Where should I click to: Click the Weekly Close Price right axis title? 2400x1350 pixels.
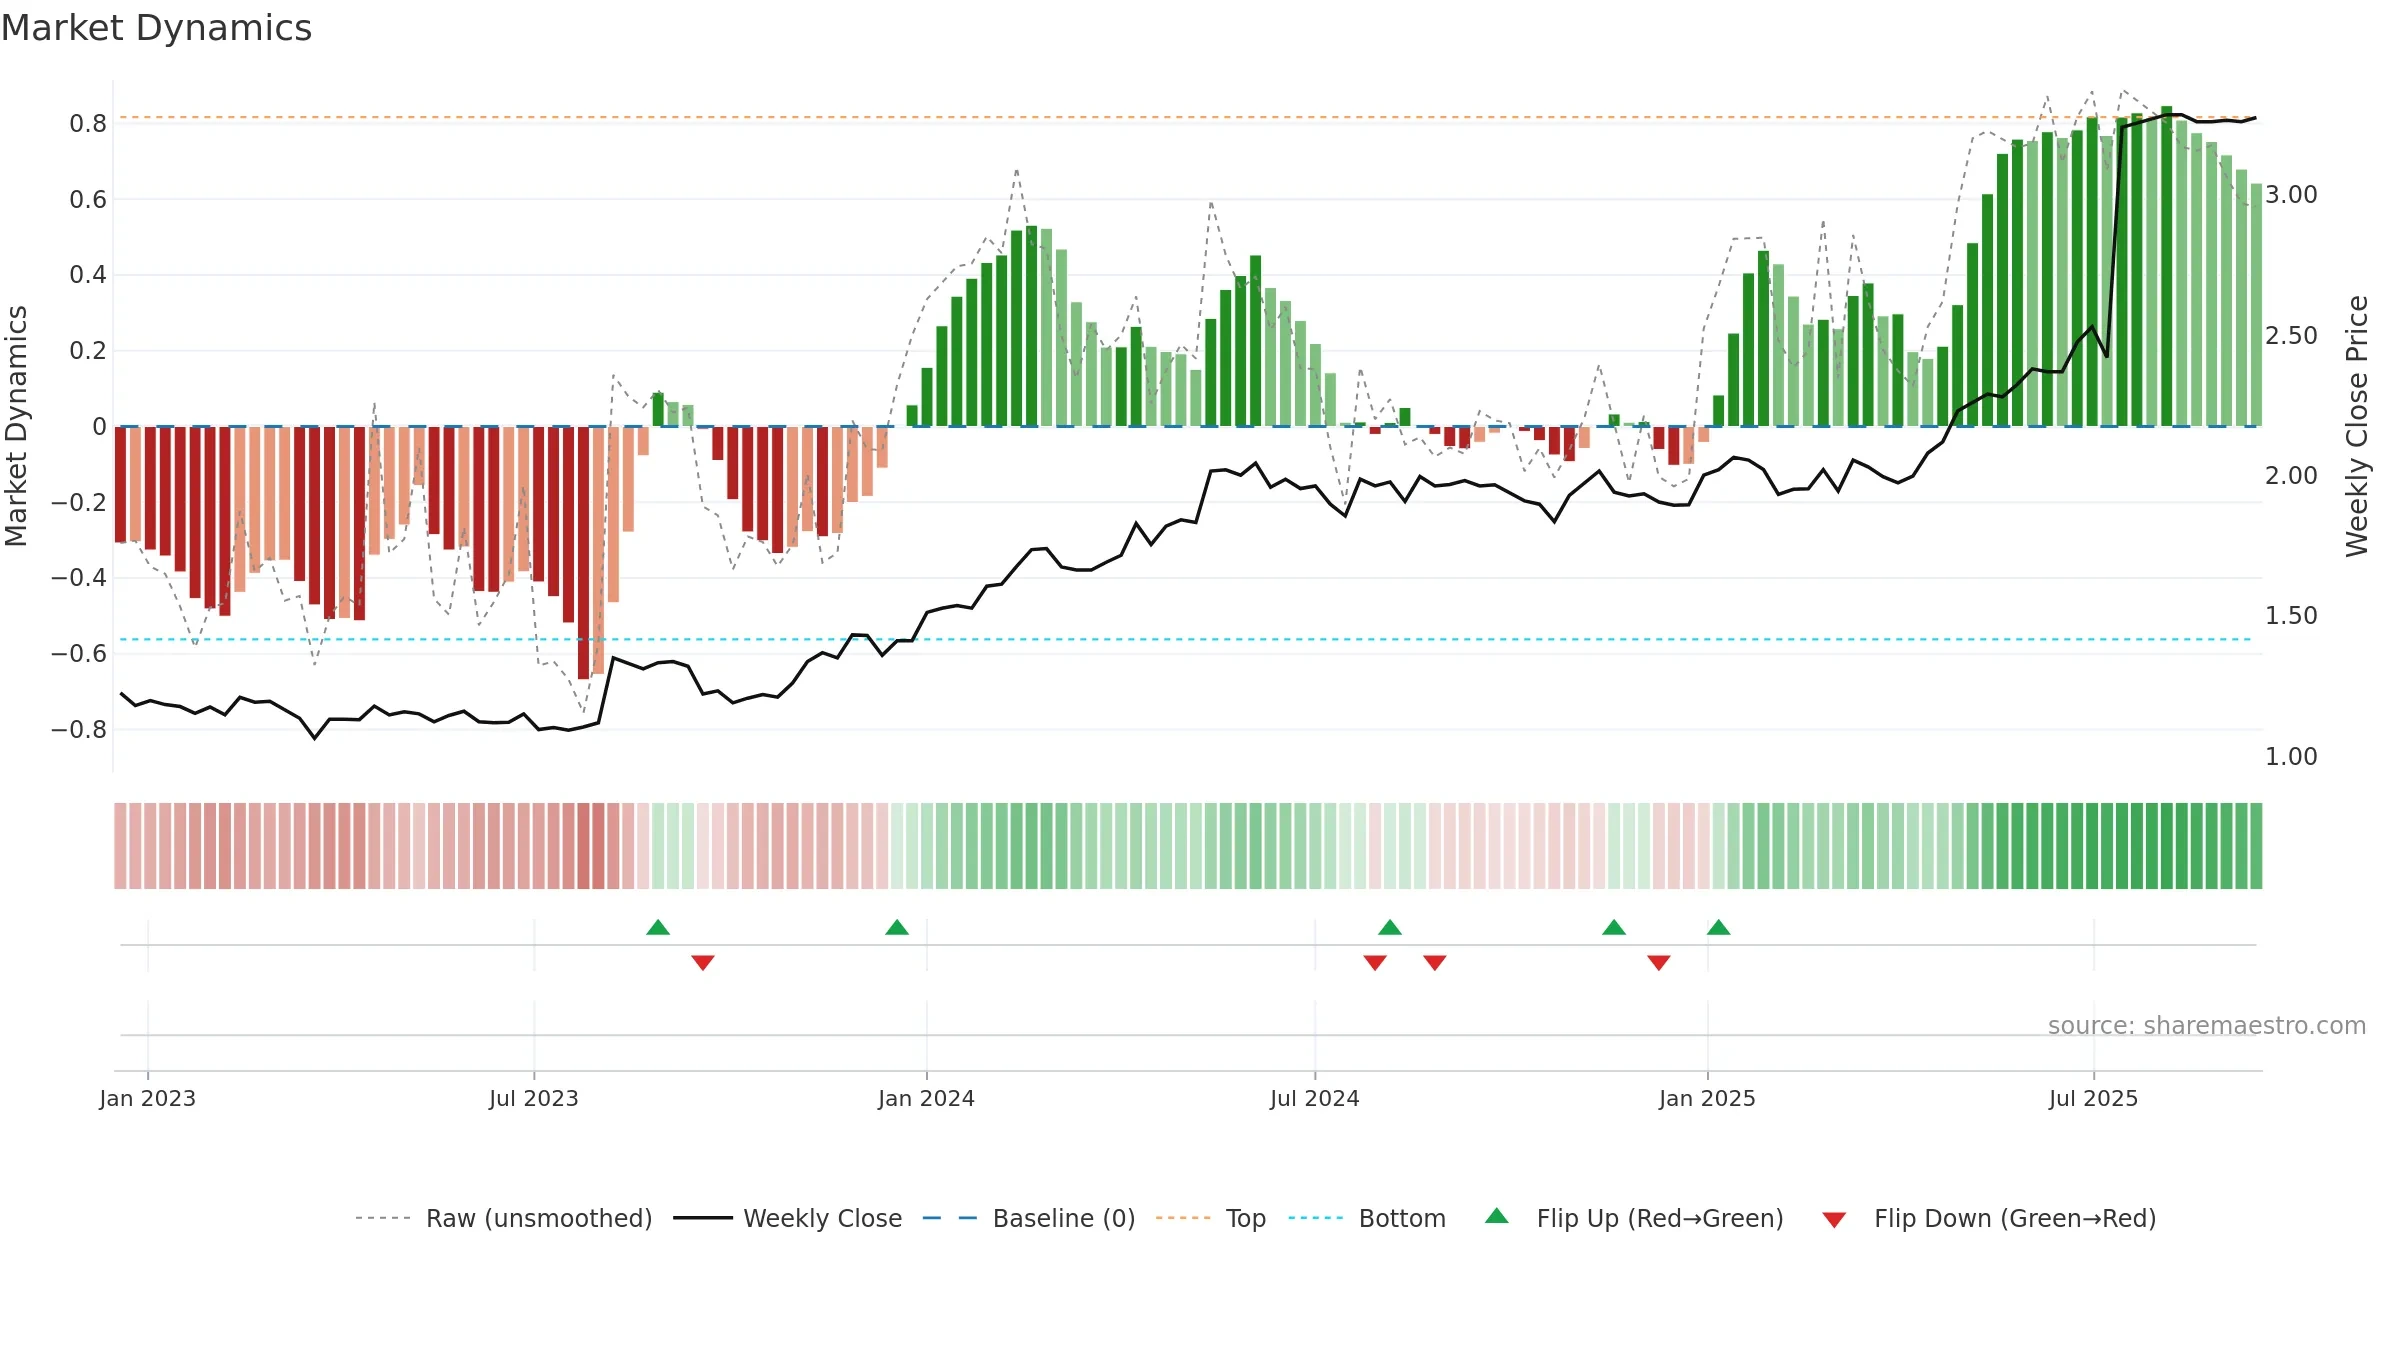point(2357,426)
